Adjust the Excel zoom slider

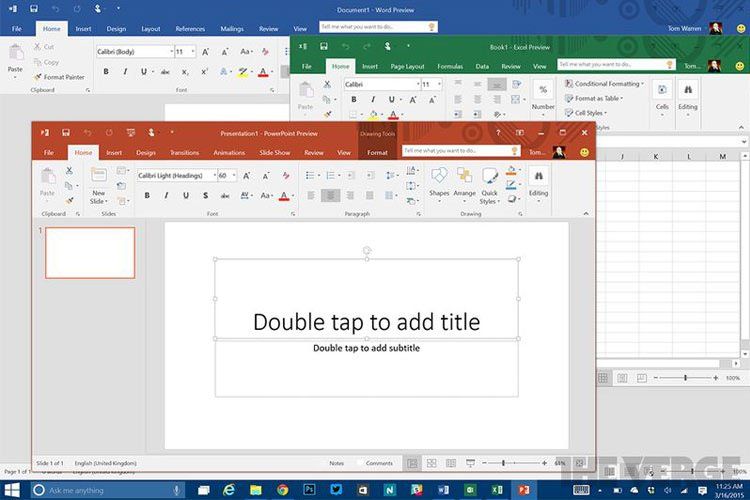coord(685,378)
